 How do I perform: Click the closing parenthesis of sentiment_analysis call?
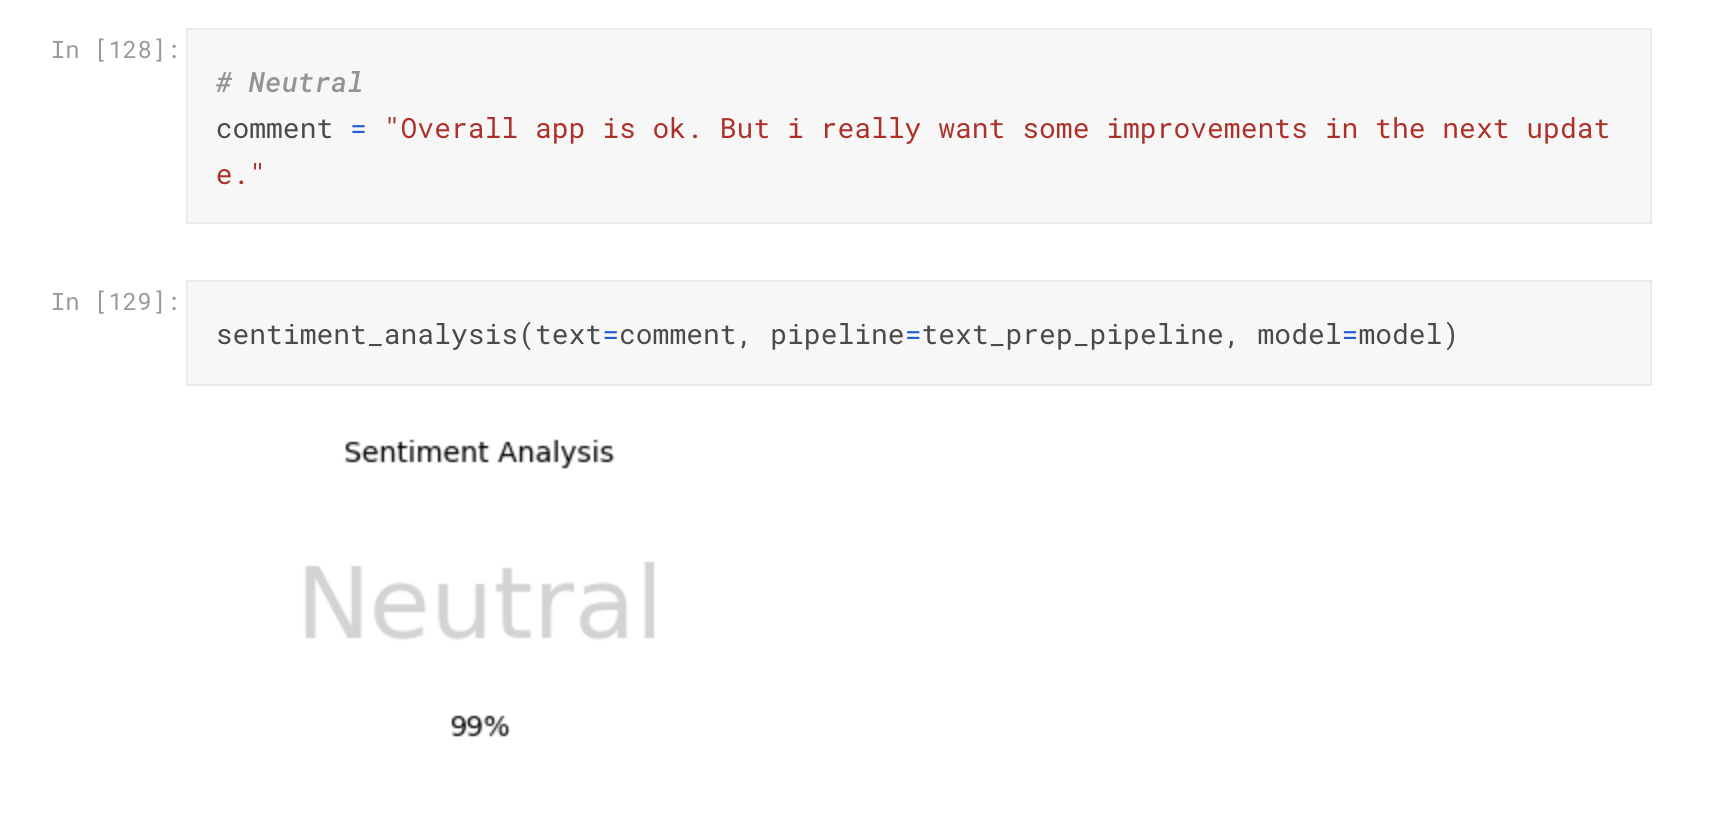[x=1450, y=335]
